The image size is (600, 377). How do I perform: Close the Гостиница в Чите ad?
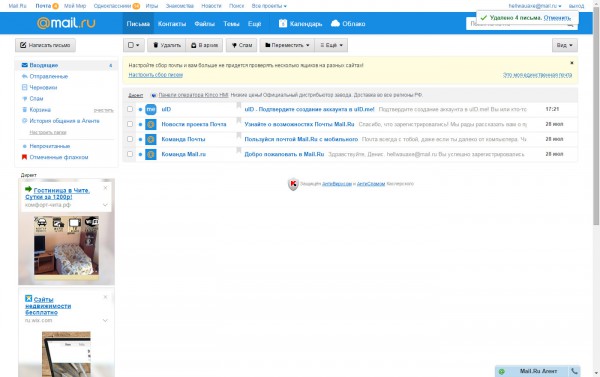[x=105, y=188]
